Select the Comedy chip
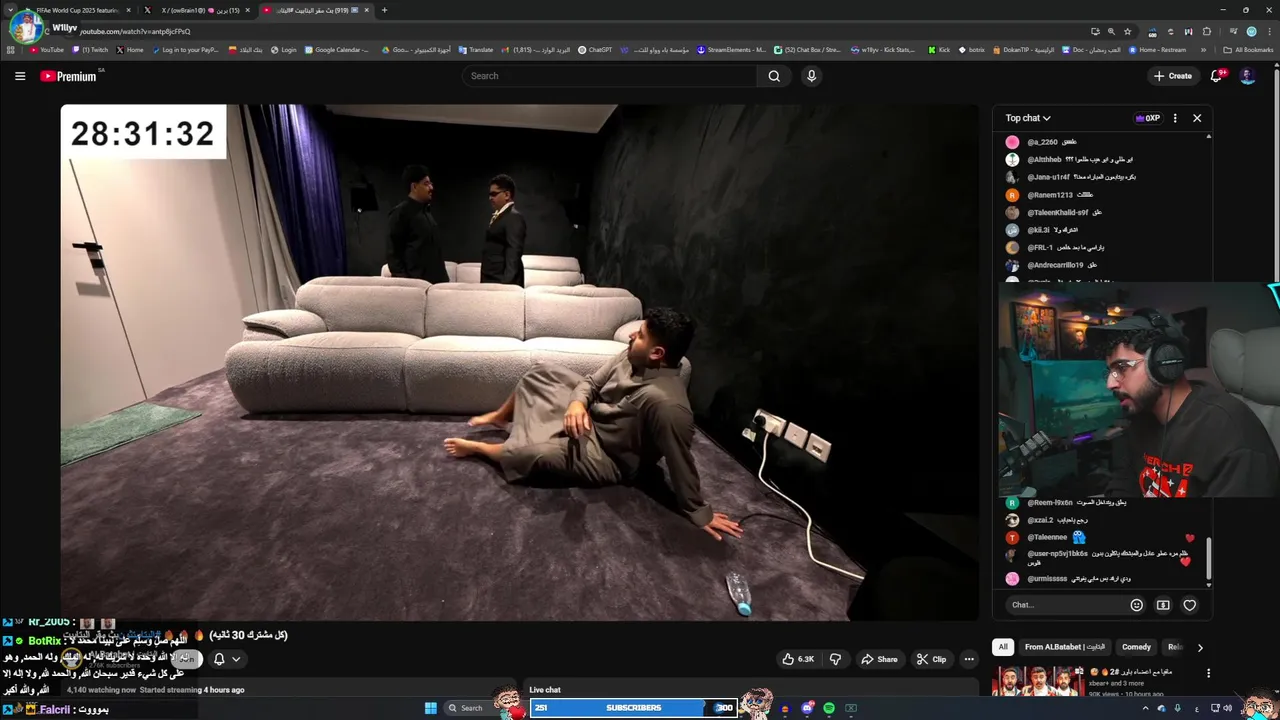This screenshot has width=1280, height=720. (1136, 647)
